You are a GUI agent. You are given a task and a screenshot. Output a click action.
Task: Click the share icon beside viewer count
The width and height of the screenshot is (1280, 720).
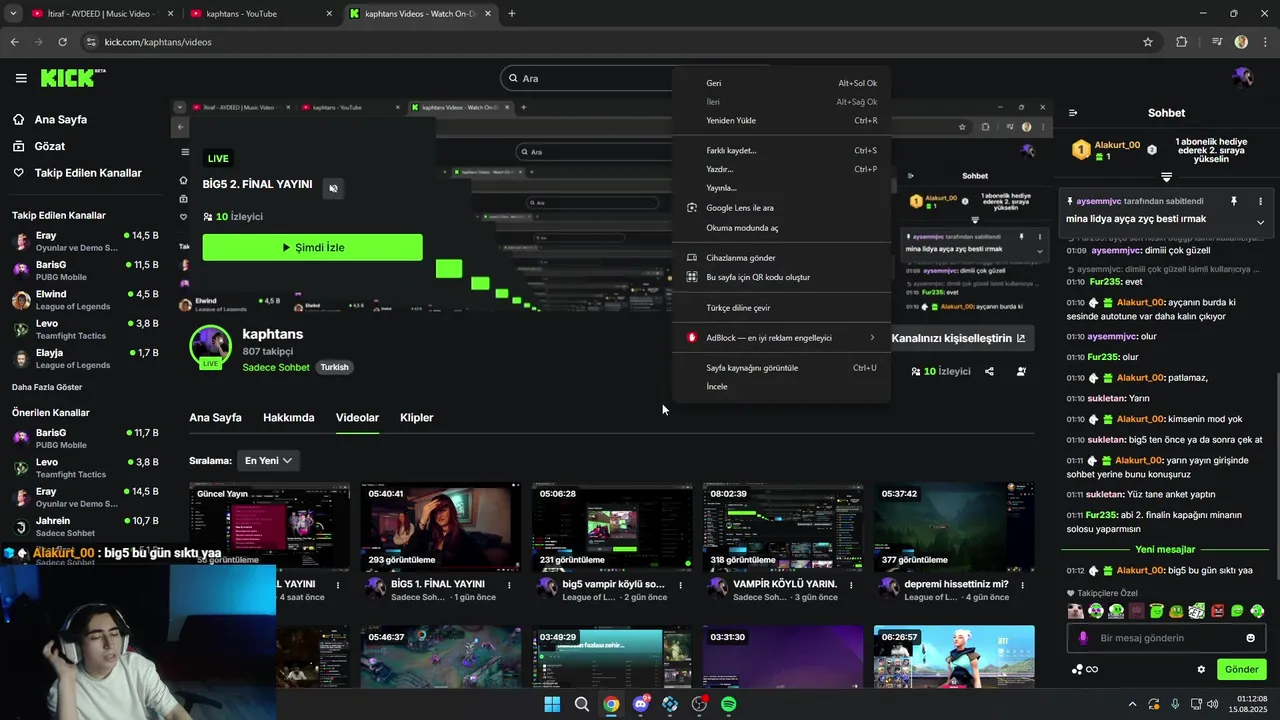point(989,371)
